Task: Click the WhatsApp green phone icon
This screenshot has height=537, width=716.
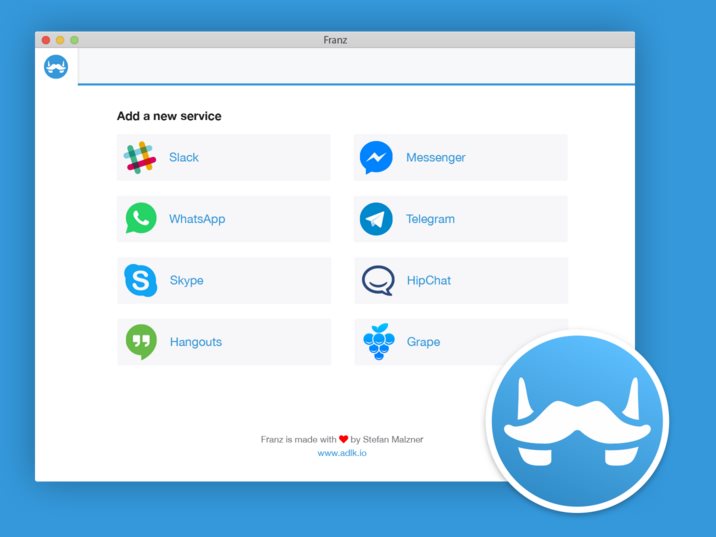Action: [141, 218]
